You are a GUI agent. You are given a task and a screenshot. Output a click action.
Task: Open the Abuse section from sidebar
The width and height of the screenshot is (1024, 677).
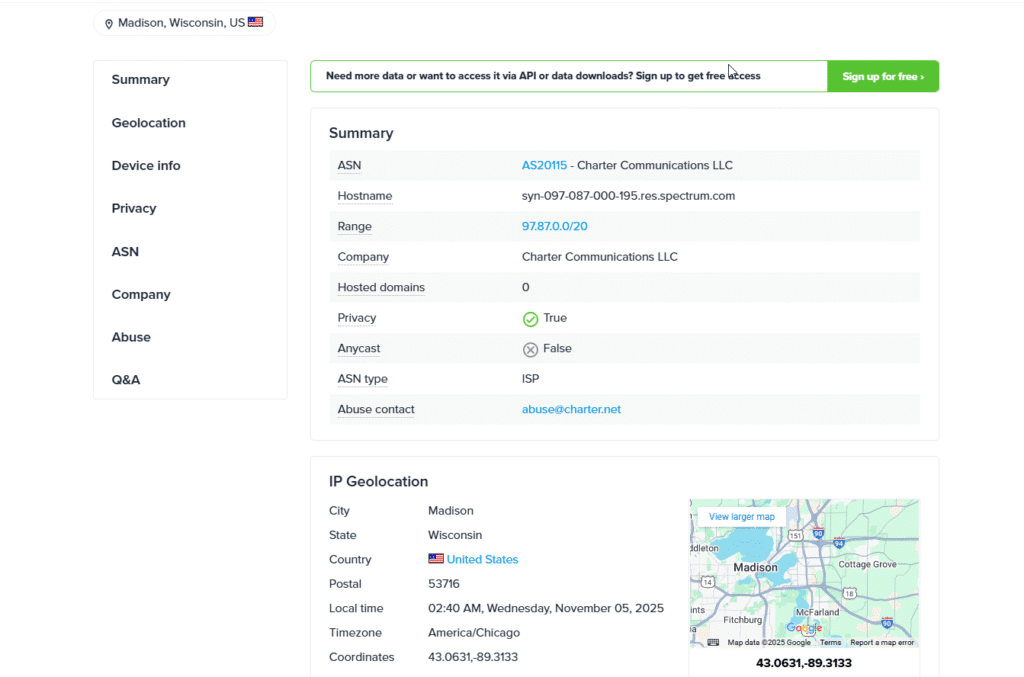coord(131,338)
